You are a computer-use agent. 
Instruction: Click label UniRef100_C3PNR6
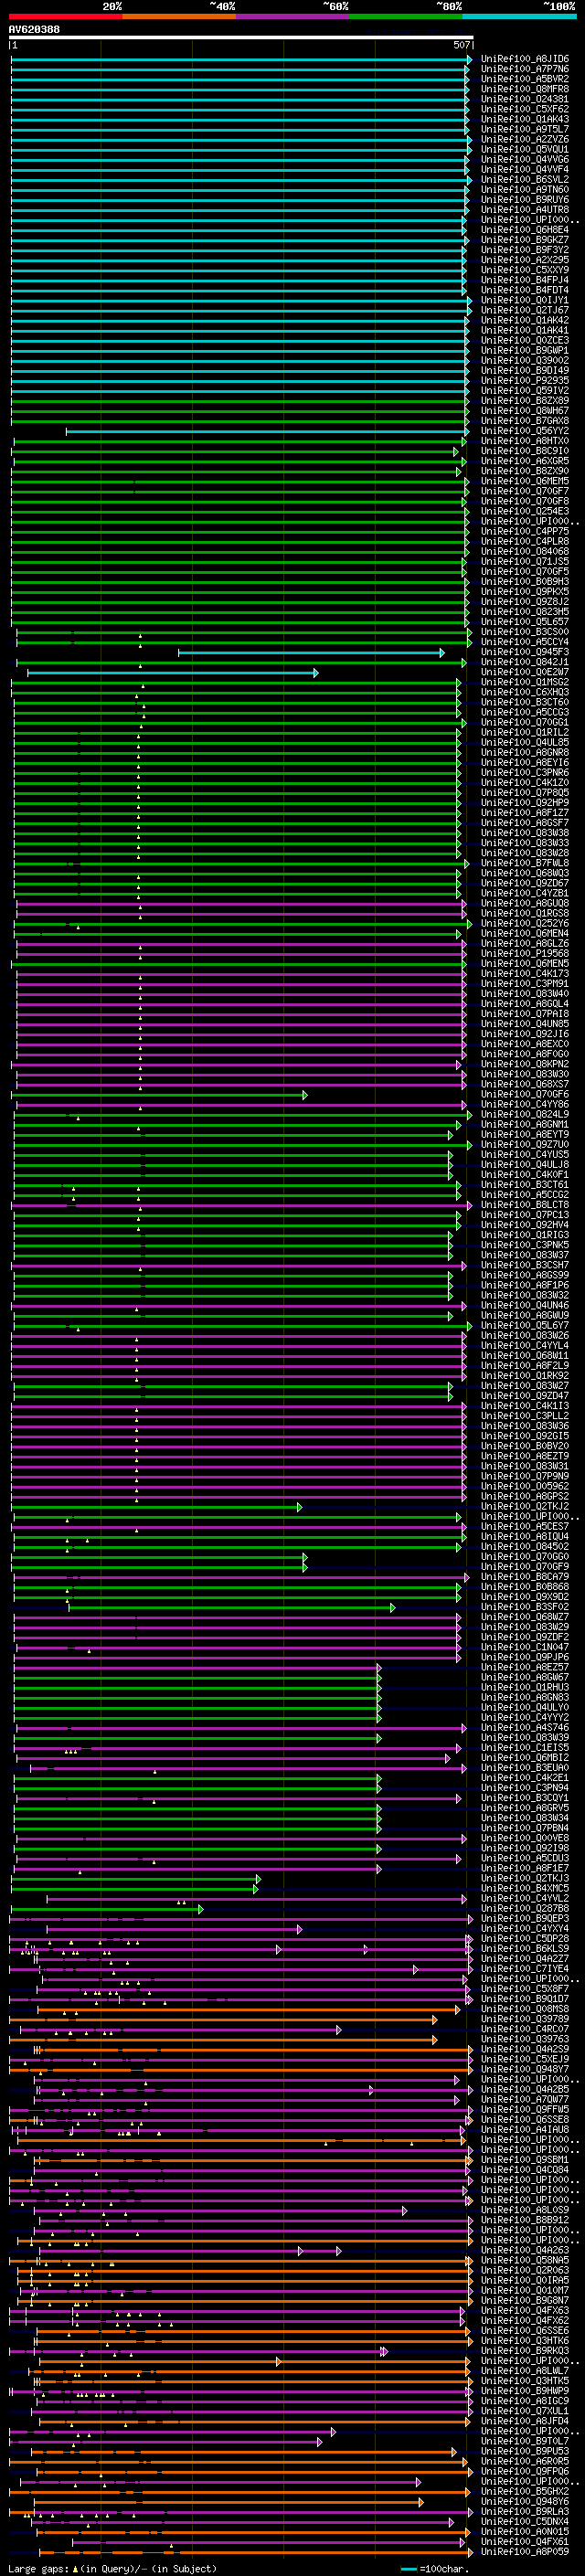525,772
